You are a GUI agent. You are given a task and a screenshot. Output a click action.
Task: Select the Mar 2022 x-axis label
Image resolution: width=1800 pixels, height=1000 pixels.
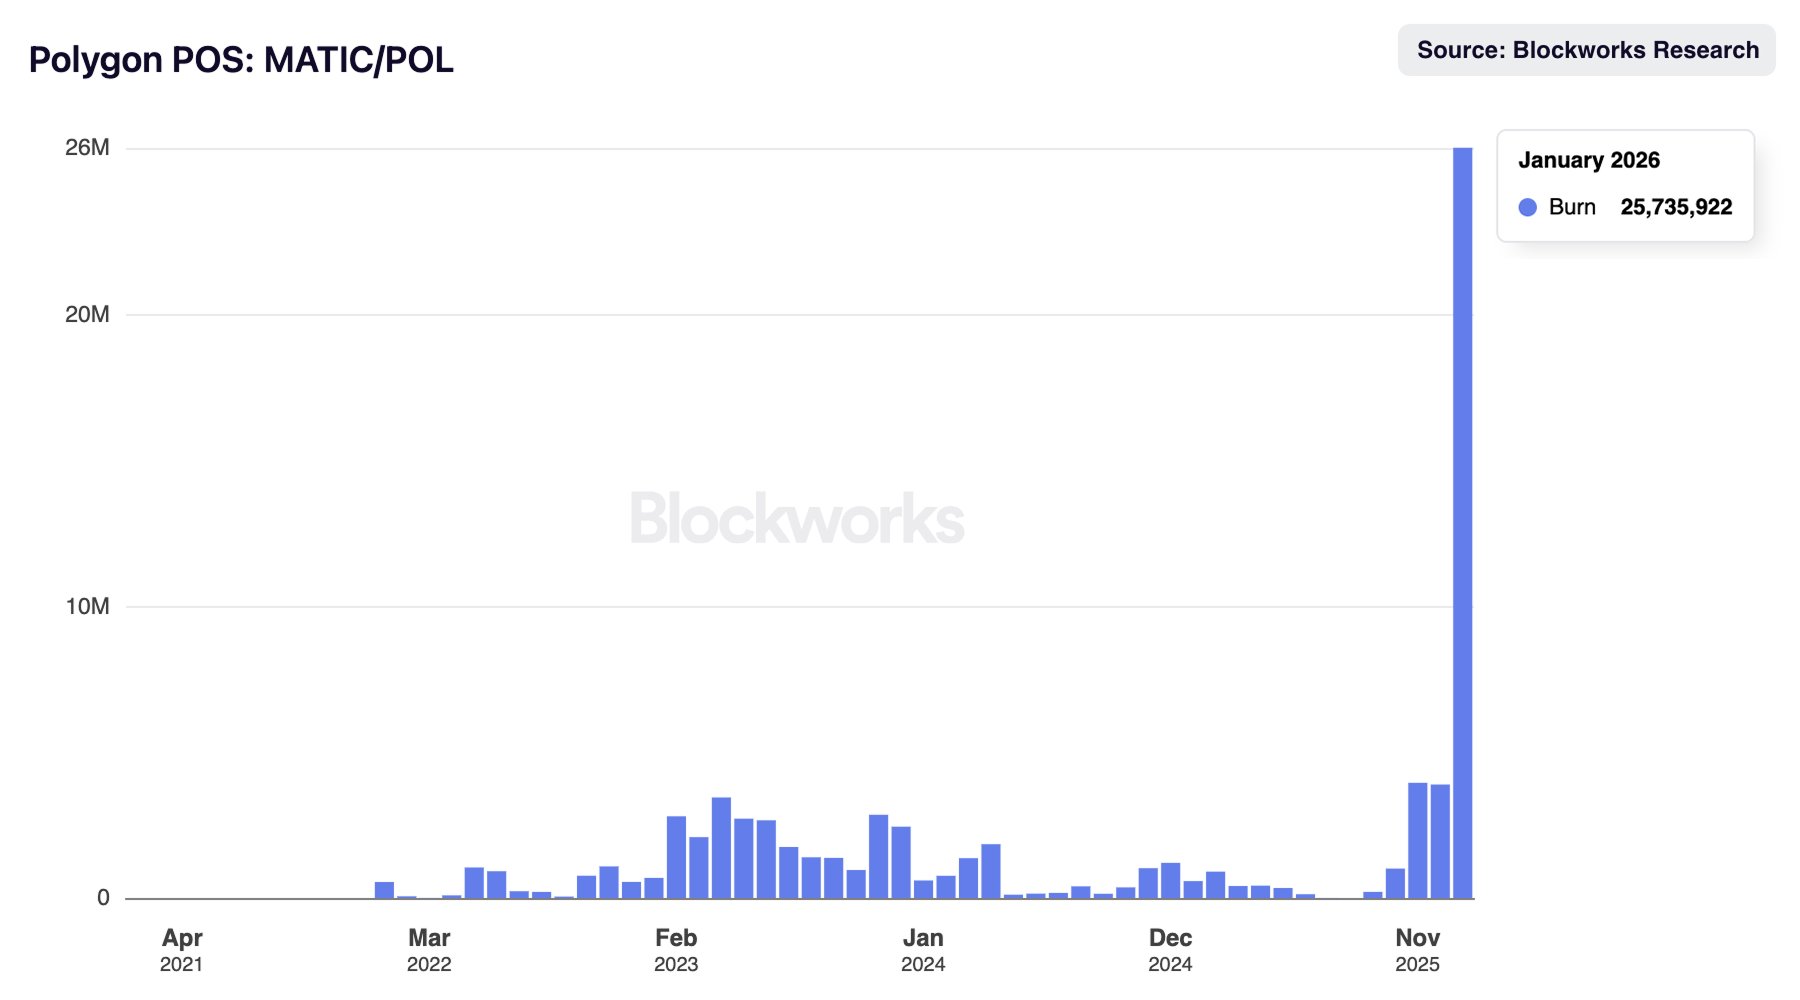click(x=429, y=949)
